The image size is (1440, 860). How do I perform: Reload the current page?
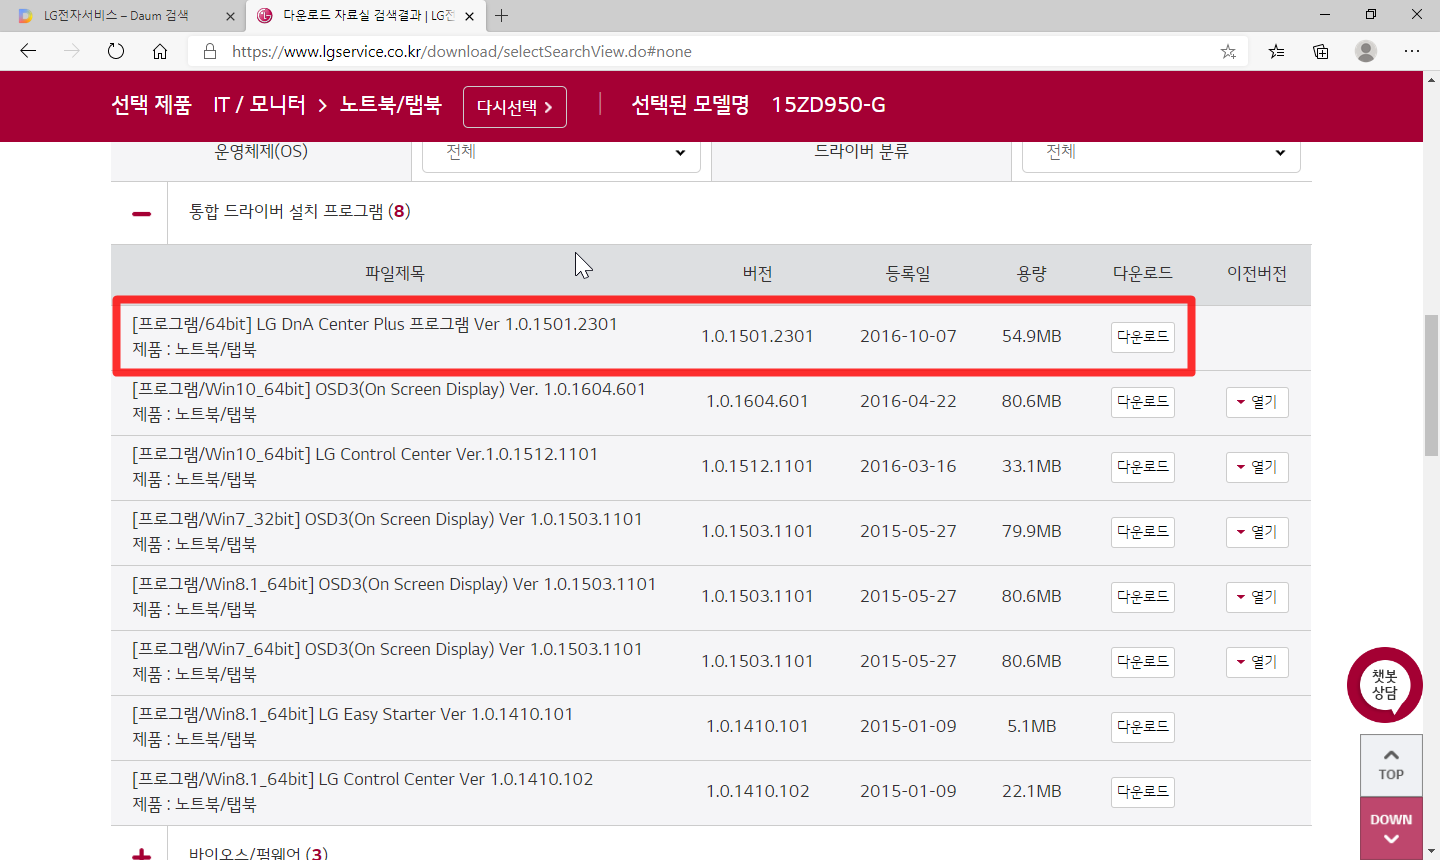(116, 51)
